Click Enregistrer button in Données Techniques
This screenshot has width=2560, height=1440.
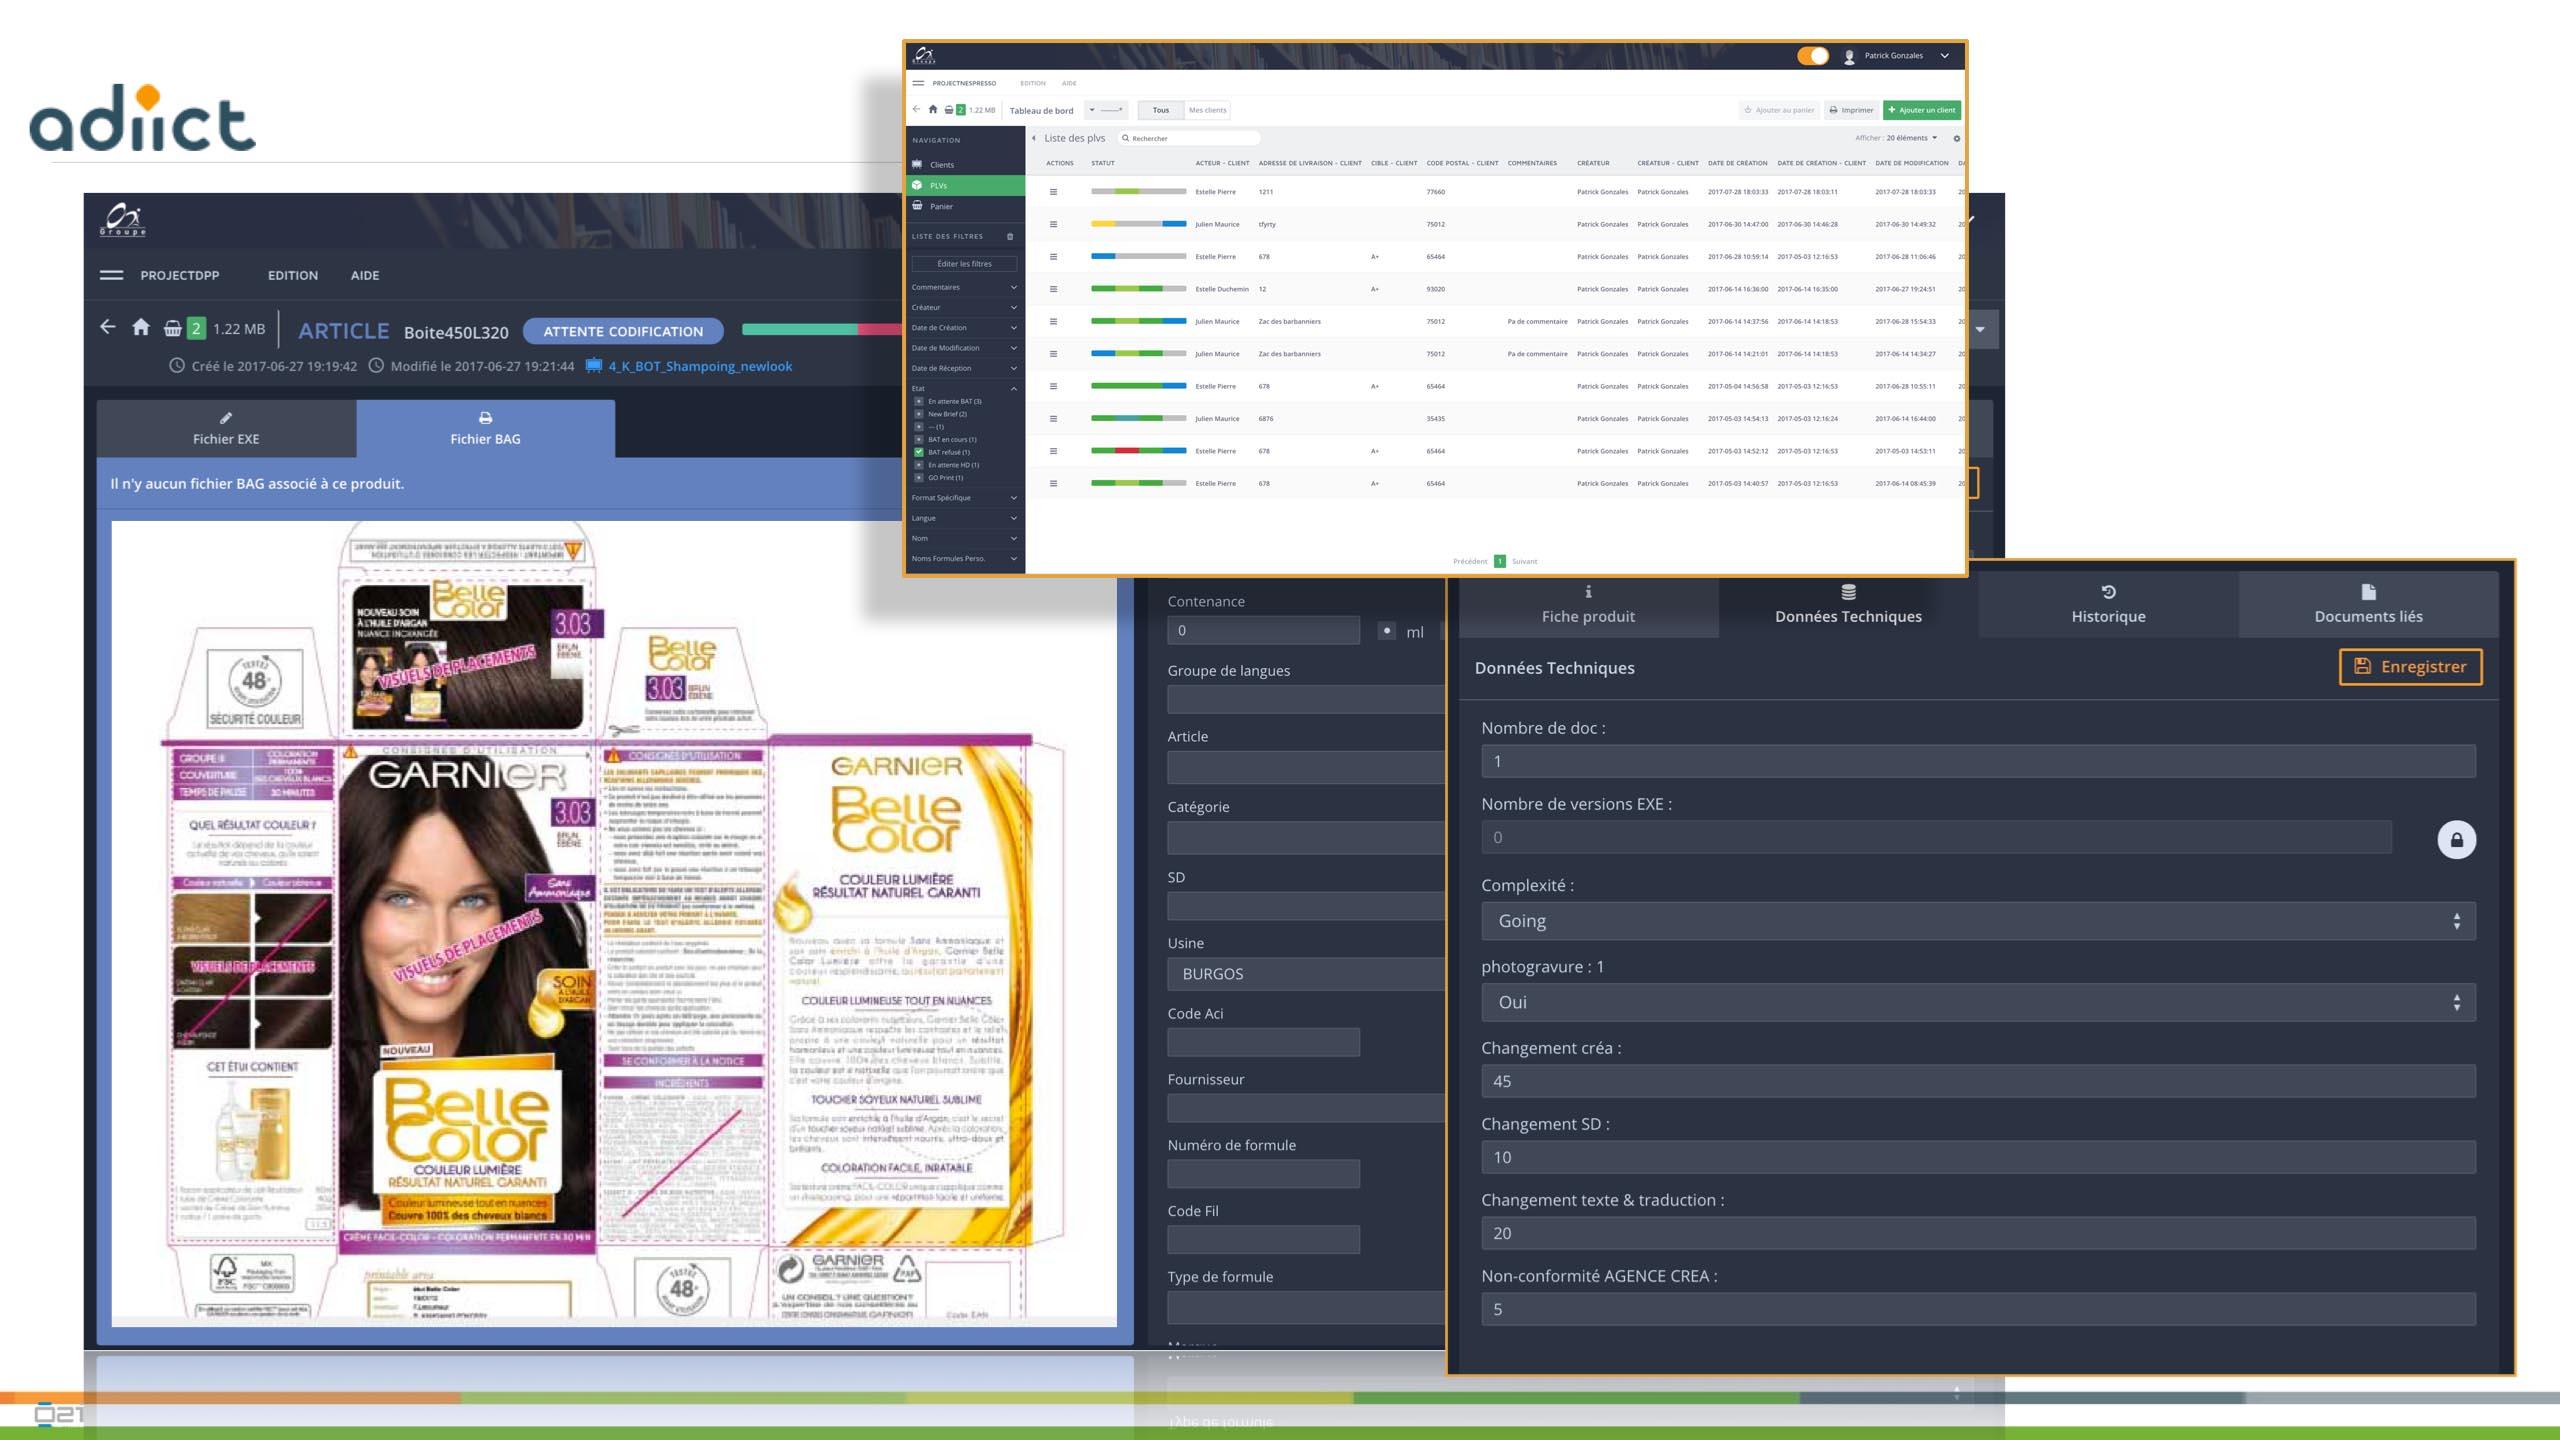(x=2412, y=666)
